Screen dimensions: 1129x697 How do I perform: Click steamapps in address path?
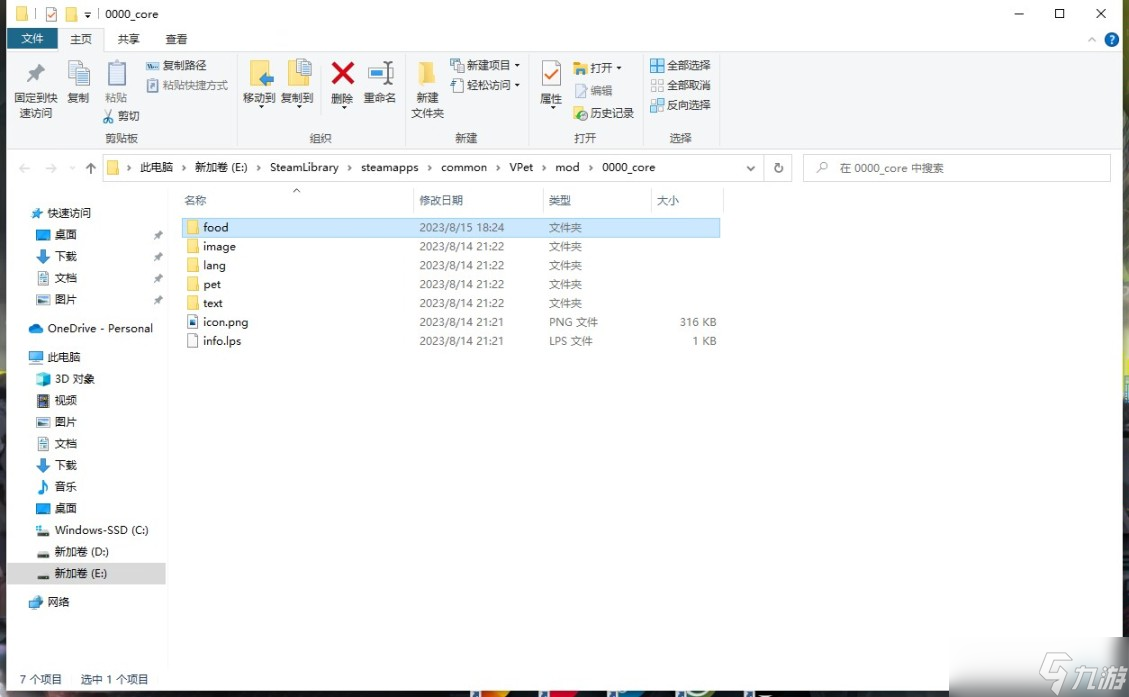coord(390,167)
